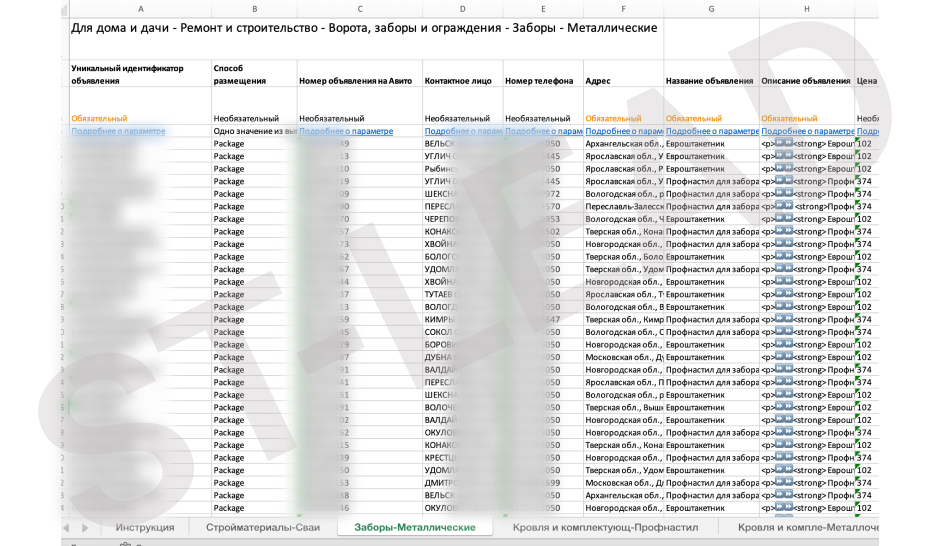Open the Инструкция sheet tab
The width and height of the screenshot is (940, 546).
145,527
